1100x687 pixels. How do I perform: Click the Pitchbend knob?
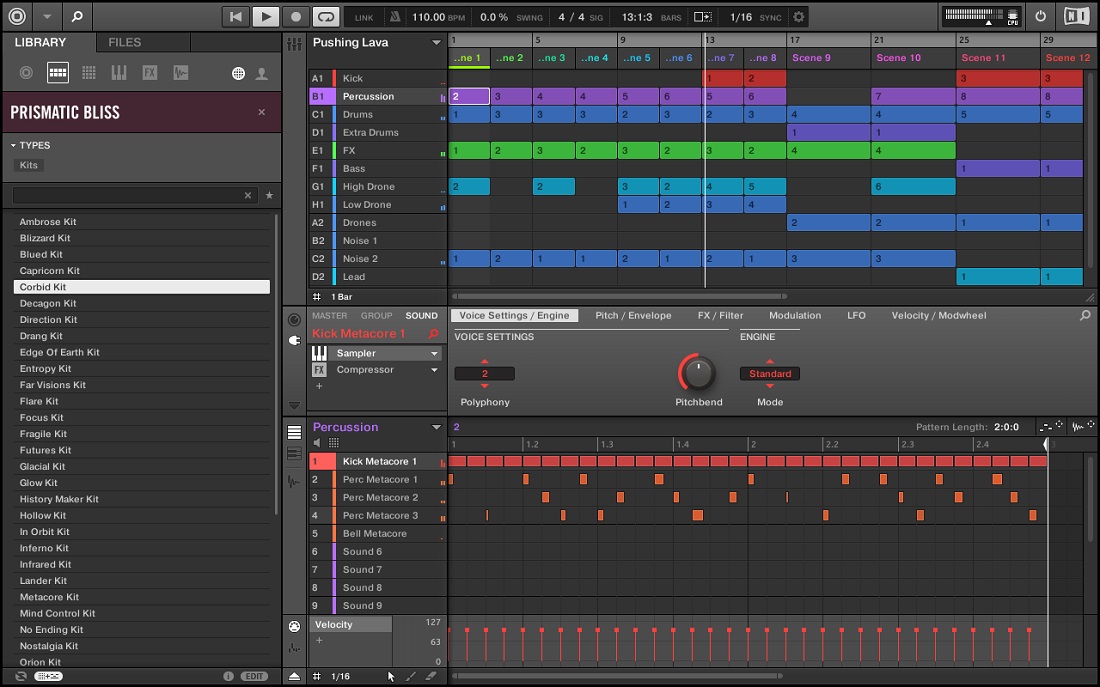pyautogui.click(x=697, y=373)
